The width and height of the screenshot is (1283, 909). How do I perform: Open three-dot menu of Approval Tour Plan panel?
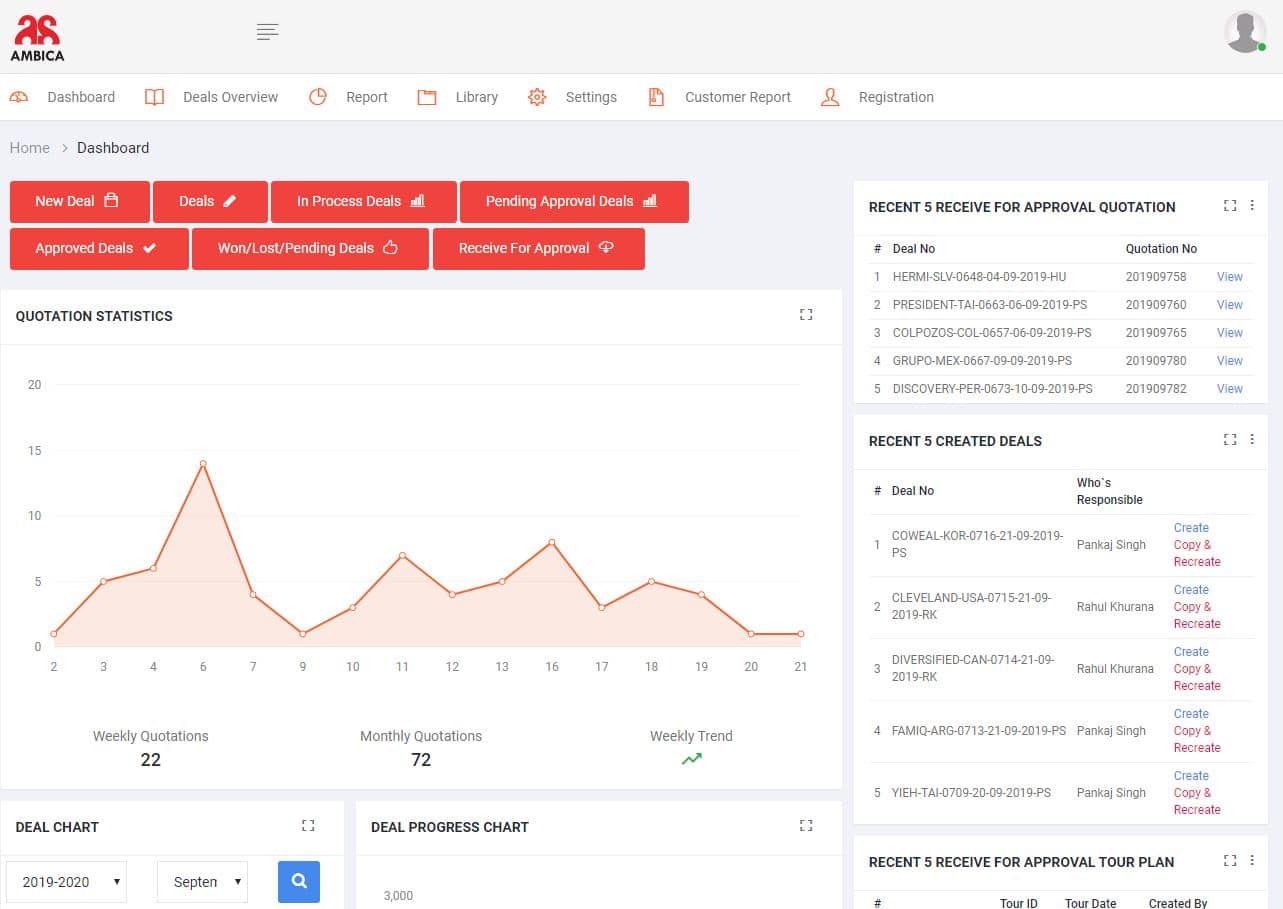point(1252,861)
